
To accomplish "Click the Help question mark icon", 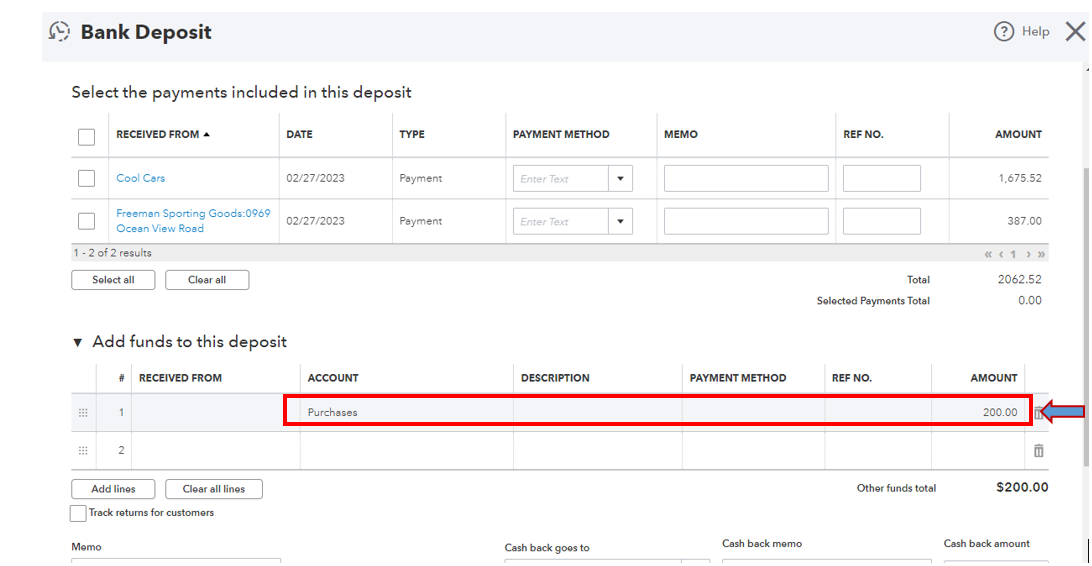I will (1003, 32).
